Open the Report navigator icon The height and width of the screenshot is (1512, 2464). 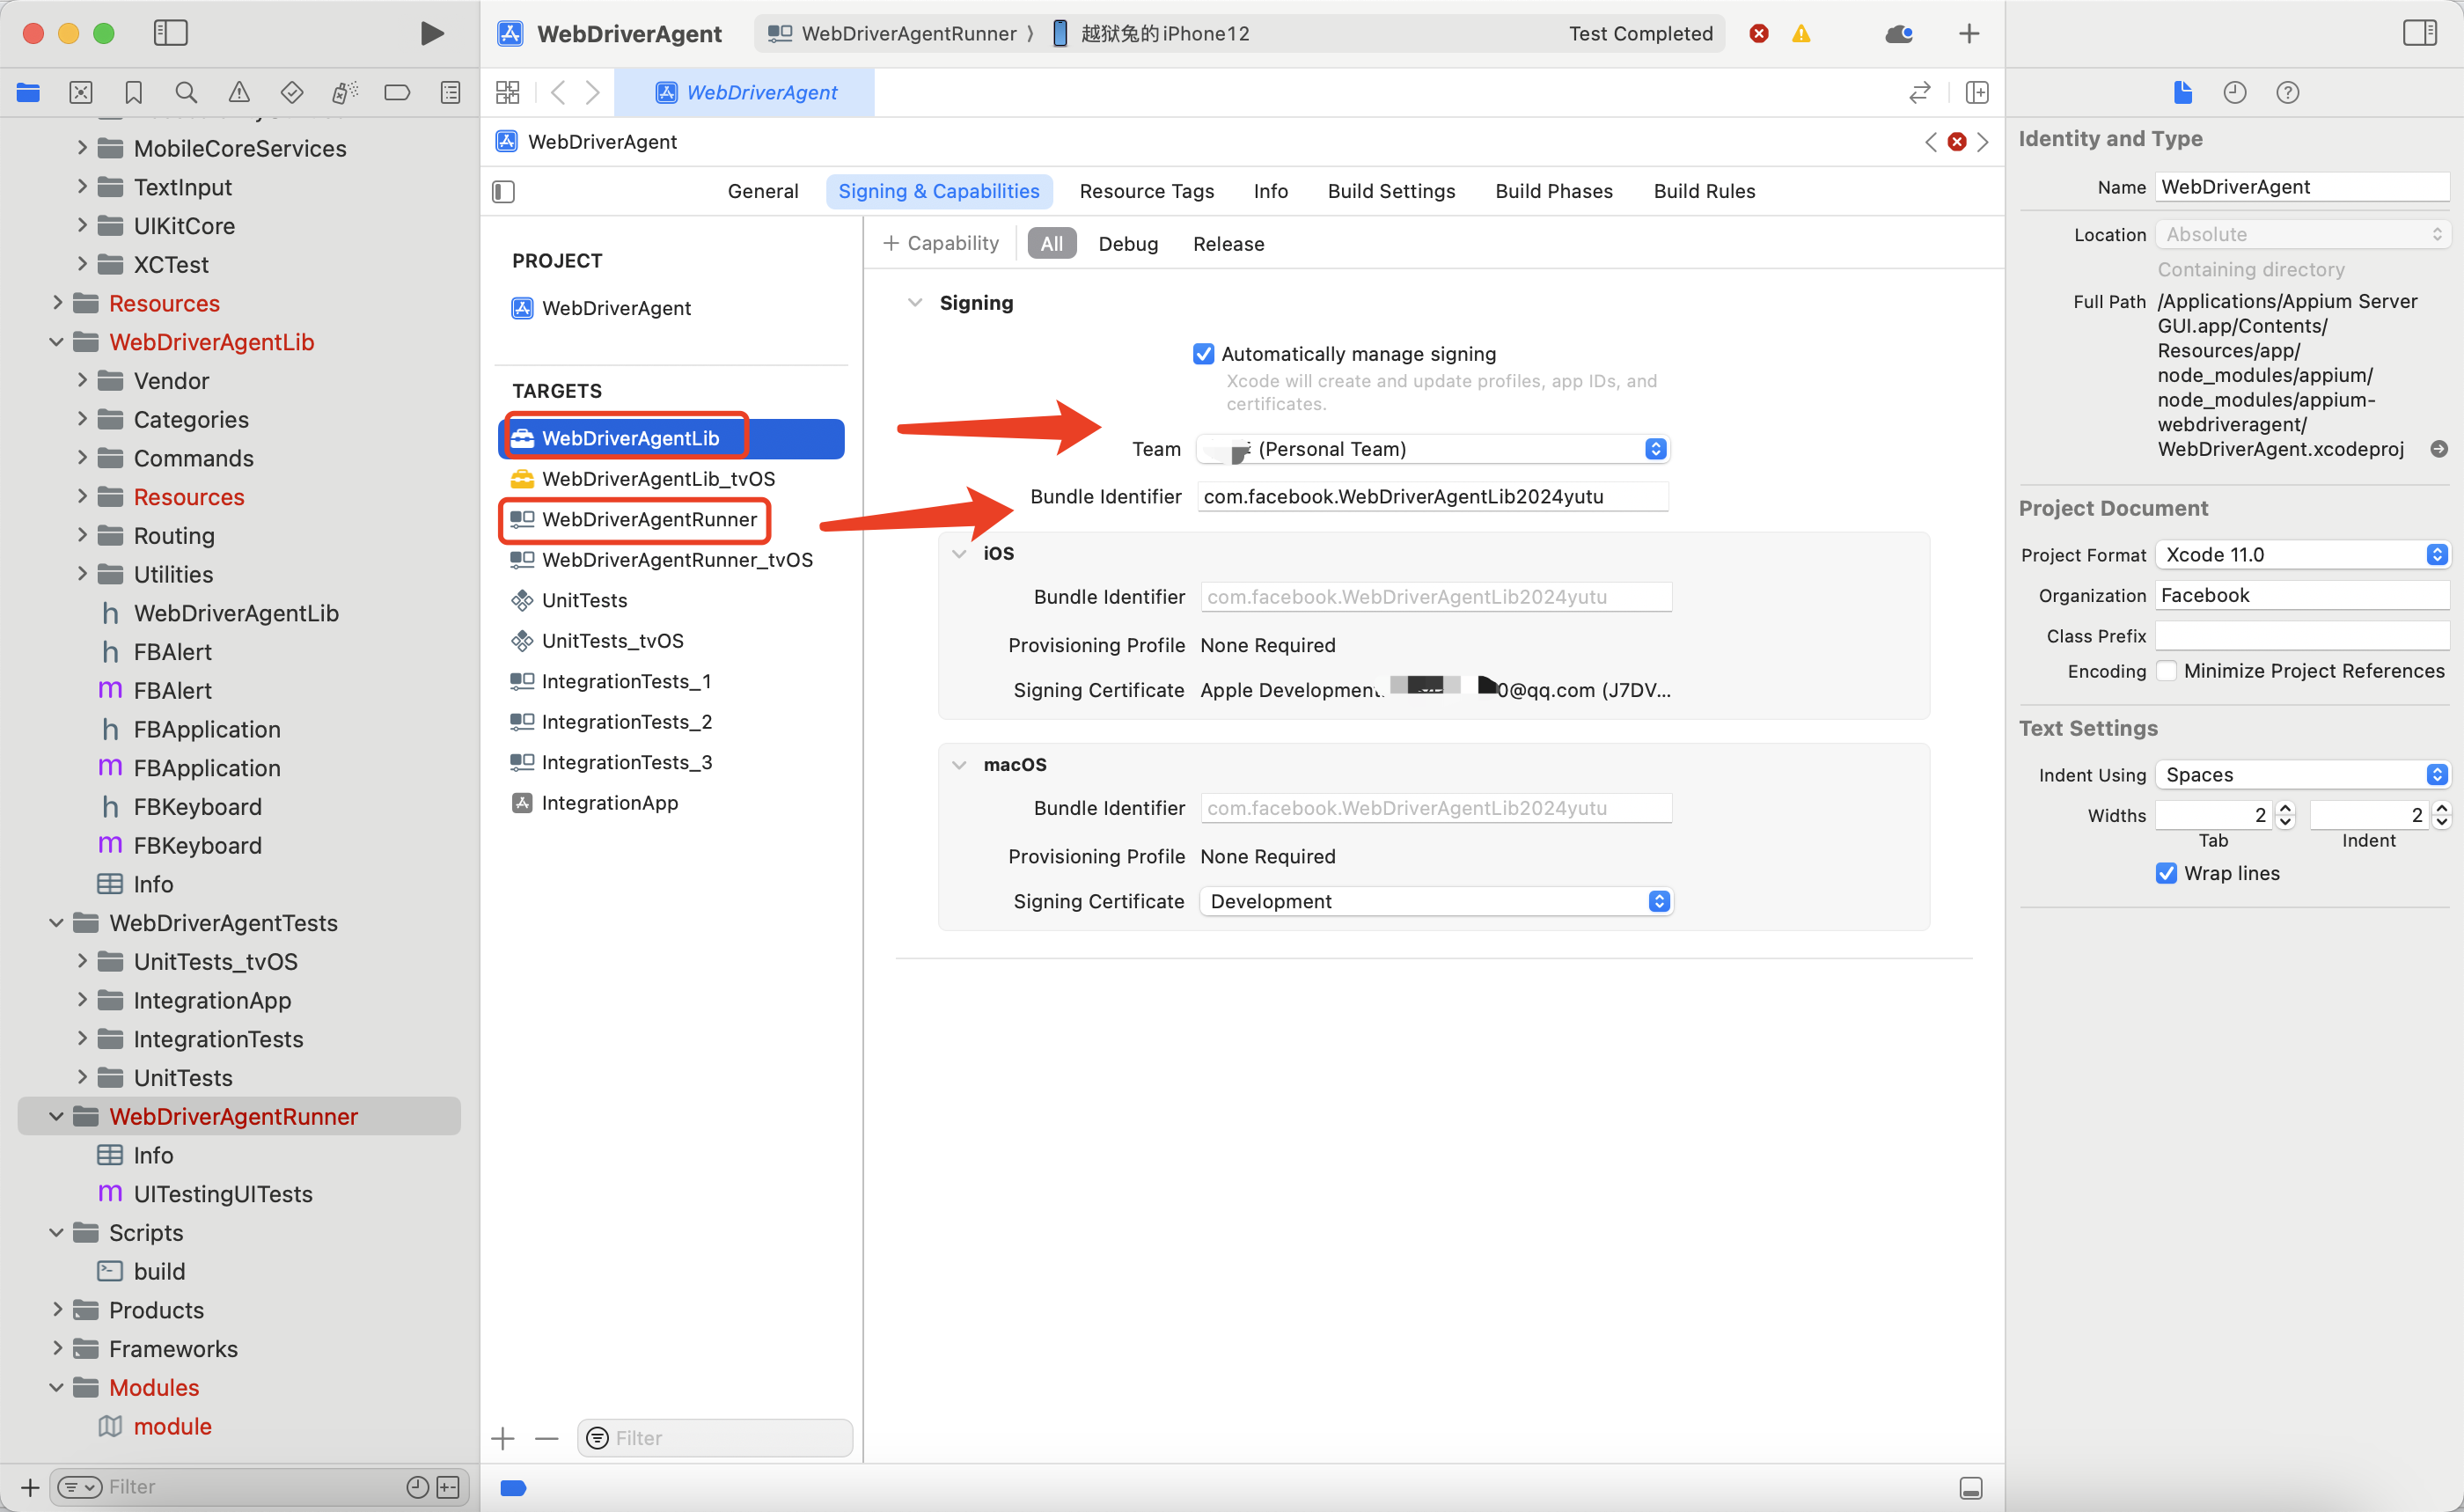pyautogui.click(x=451, y=93)
